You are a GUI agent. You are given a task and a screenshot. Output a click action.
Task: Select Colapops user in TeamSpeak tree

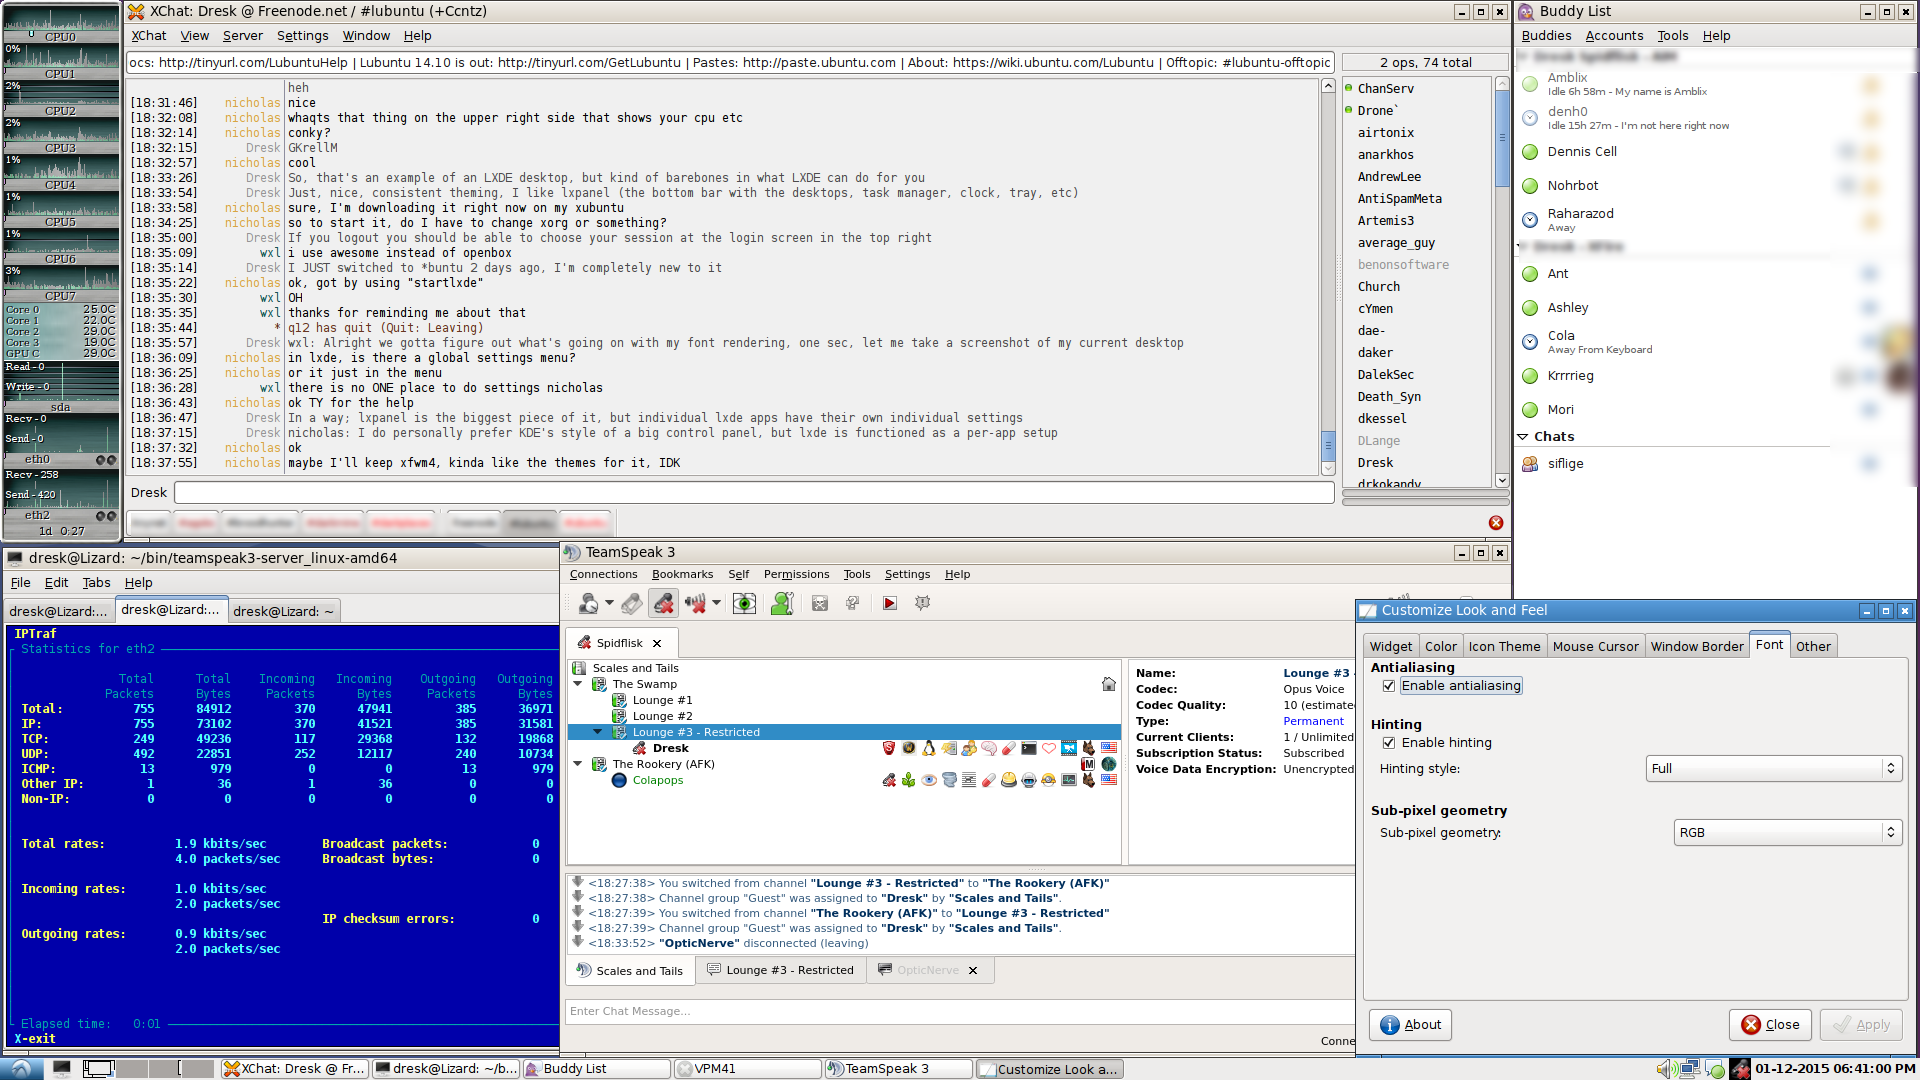[657, 780]
